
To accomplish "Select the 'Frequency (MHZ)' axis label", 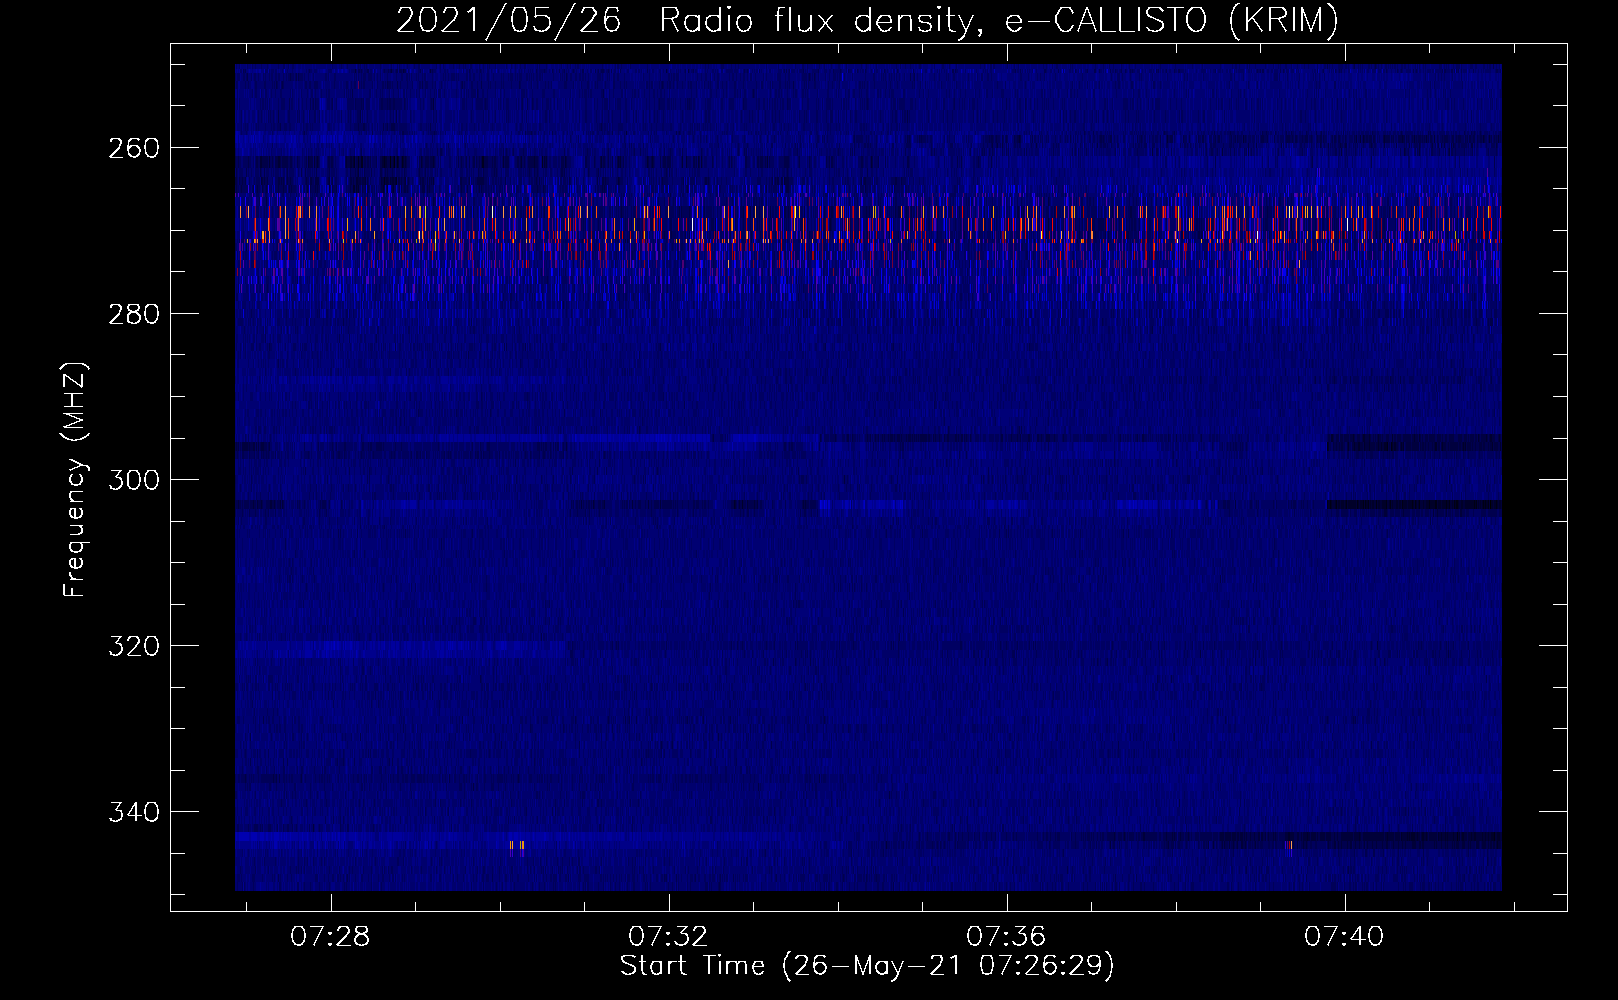I will click(75, 479).
